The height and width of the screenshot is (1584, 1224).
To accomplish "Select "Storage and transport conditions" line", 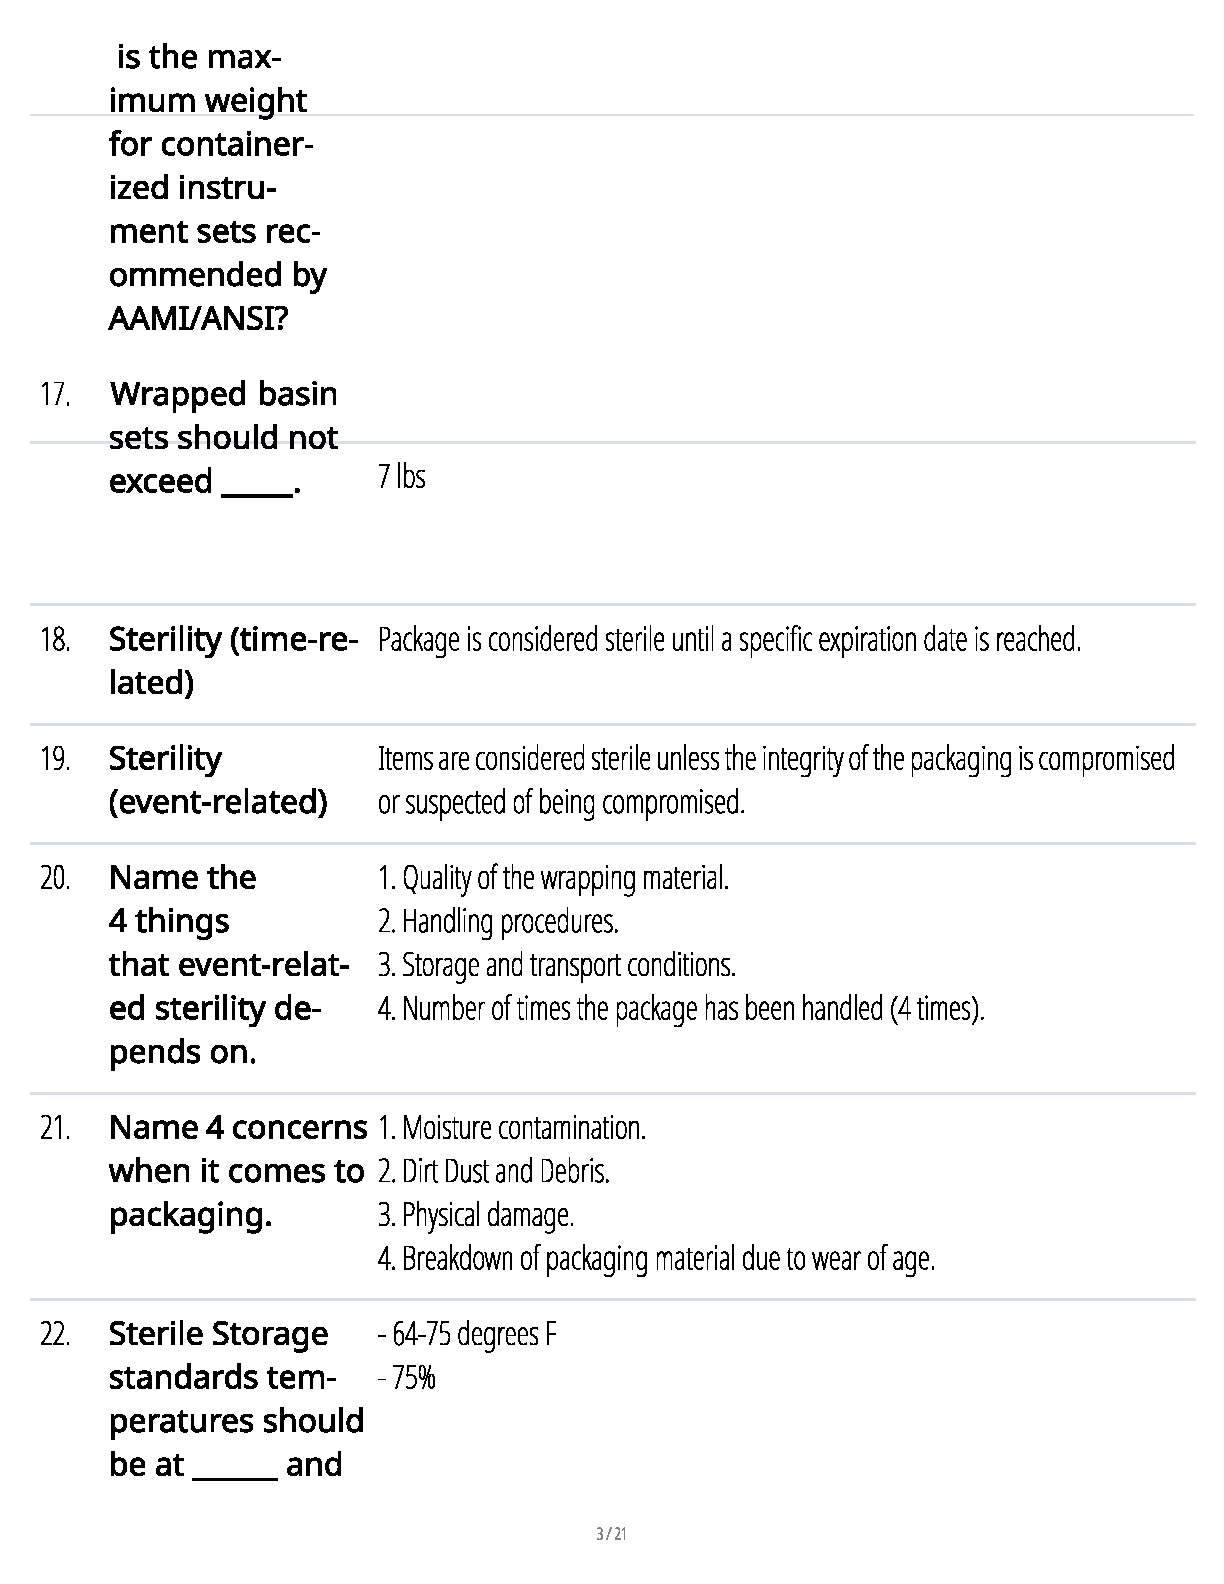I will pos(556,965).
